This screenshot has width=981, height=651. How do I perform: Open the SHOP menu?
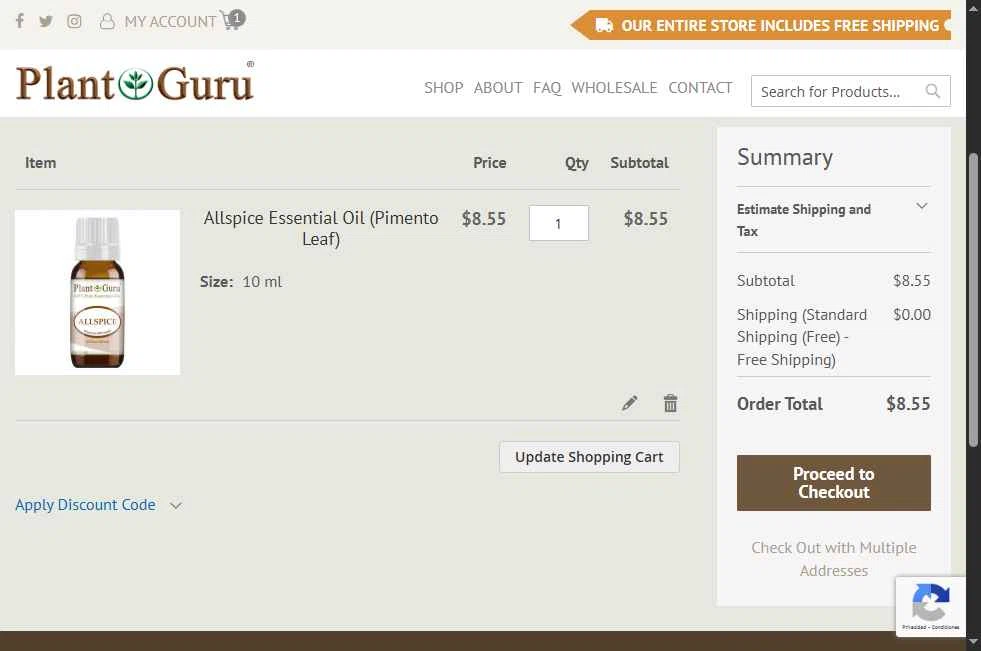pyautogui.click(x=444, y=88)
